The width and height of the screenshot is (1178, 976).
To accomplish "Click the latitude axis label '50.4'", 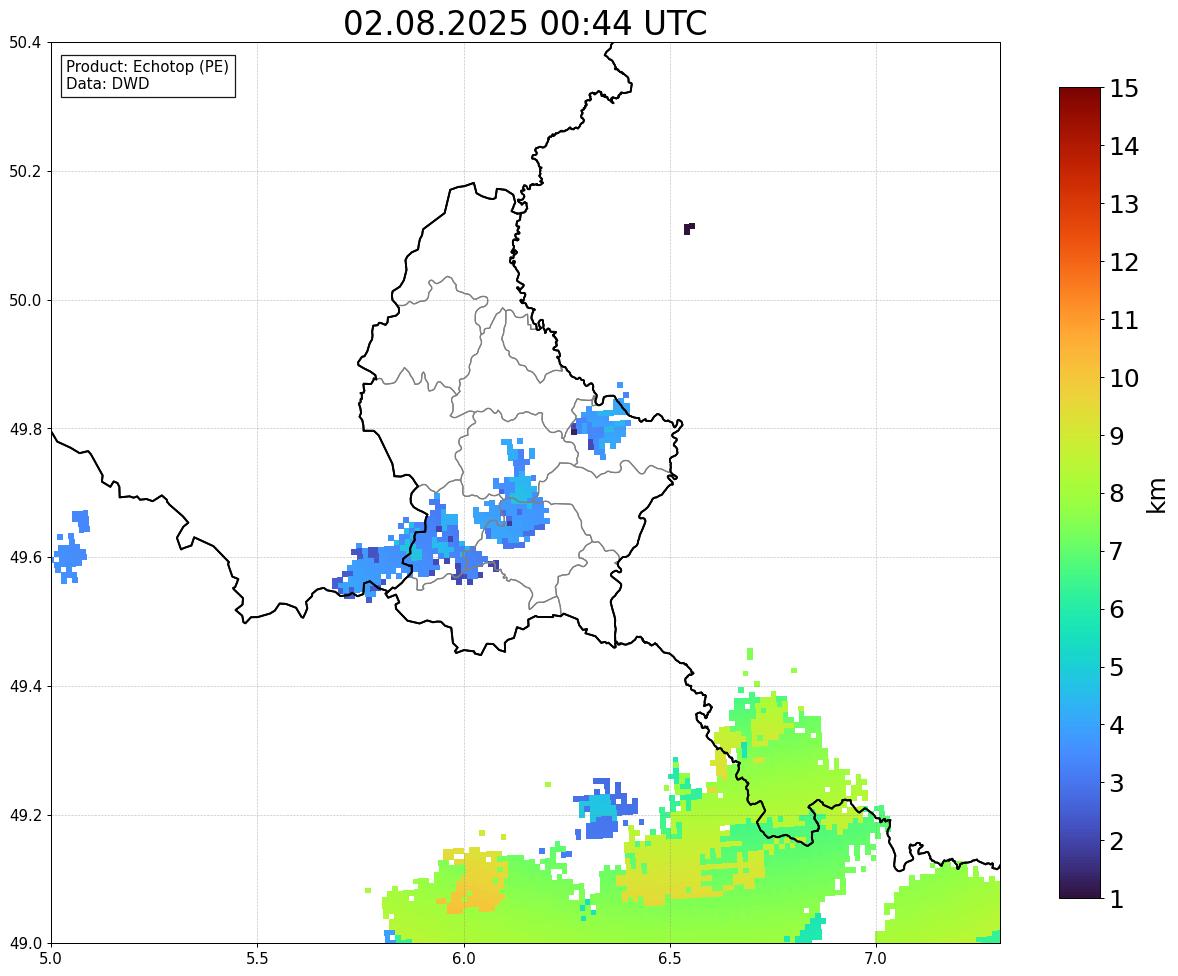I will point(25,43).
